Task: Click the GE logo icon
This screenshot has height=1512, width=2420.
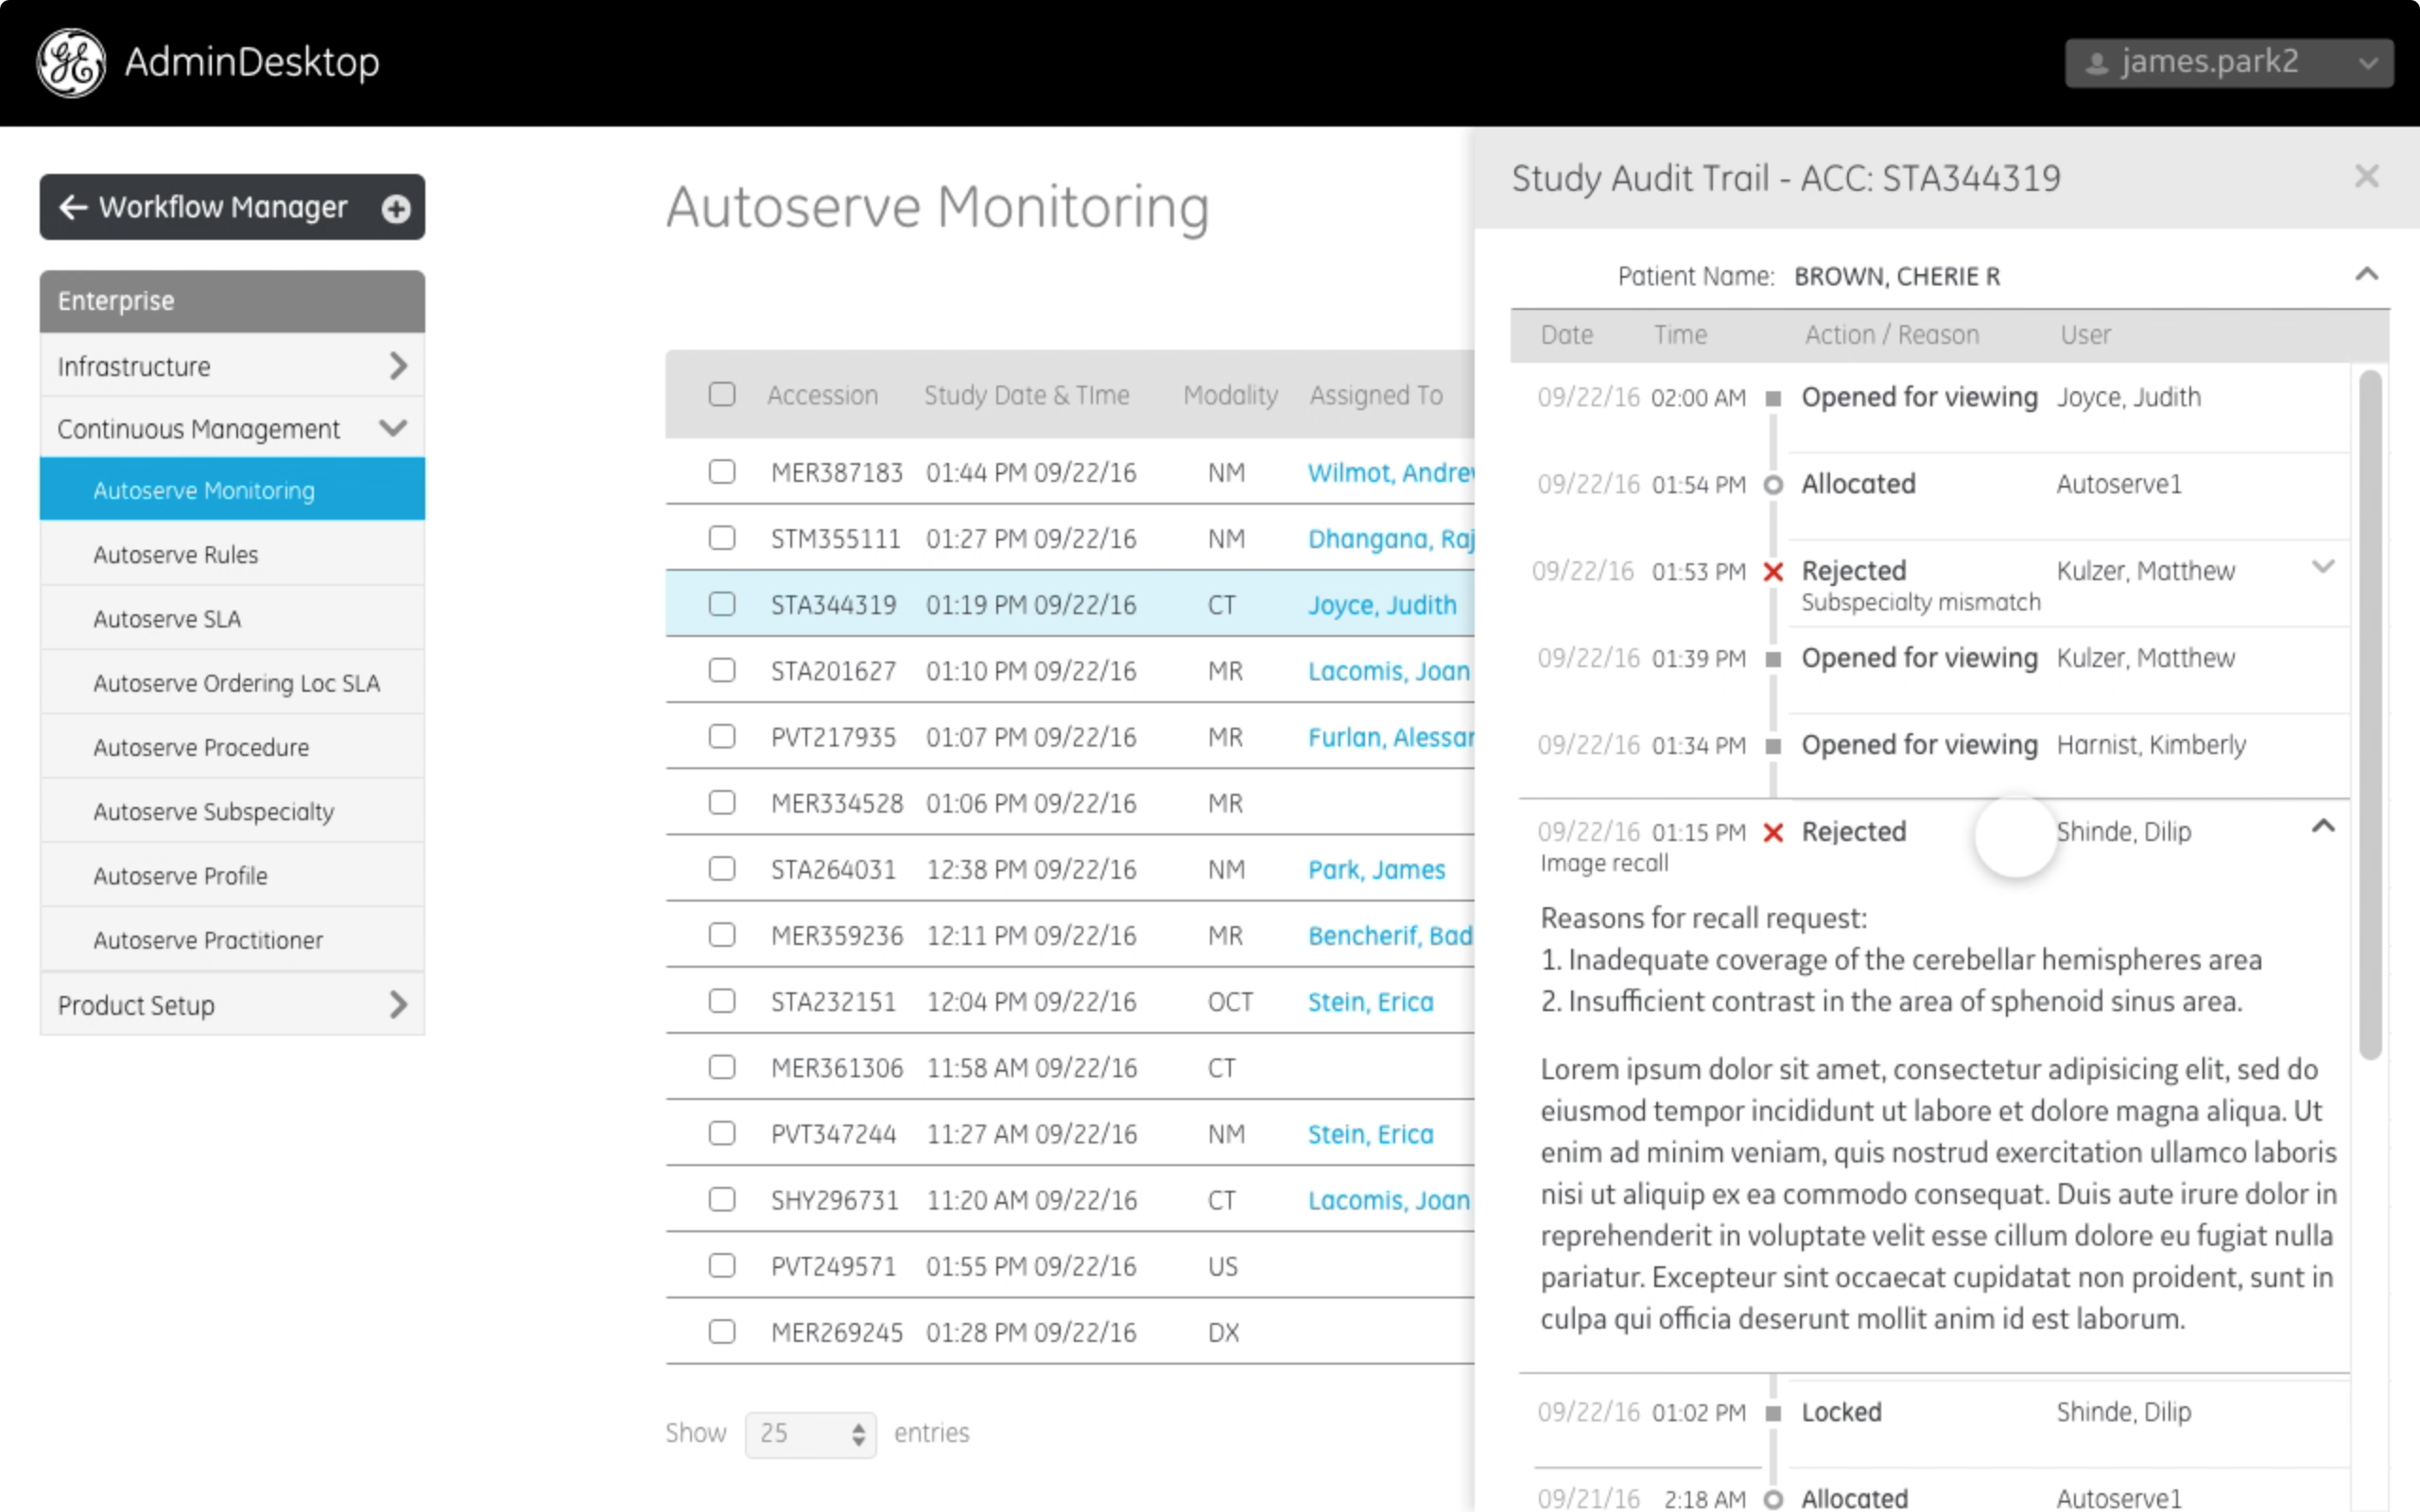Action: tap(71, 63)
